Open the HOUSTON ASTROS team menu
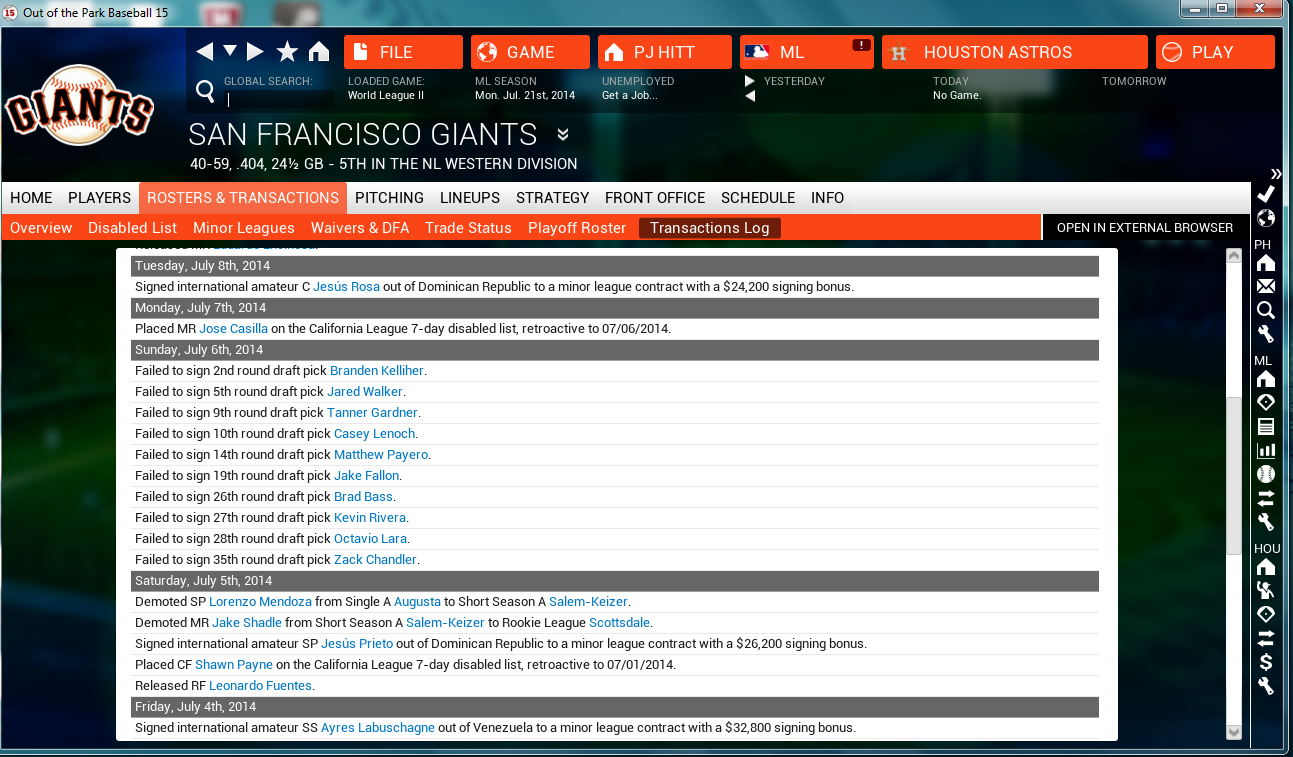This screenshot has height=757, width=1293. coord(1015,52)
